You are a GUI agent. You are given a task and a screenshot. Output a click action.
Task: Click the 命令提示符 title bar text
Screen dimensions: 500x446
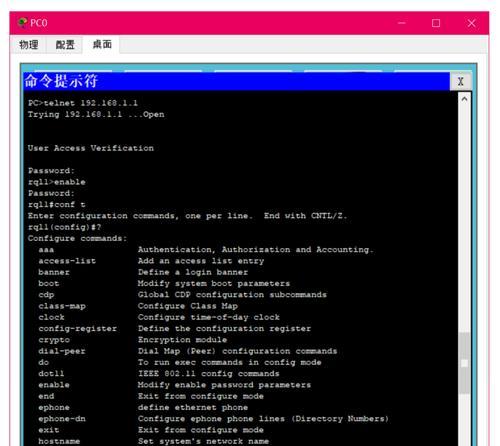61,81
